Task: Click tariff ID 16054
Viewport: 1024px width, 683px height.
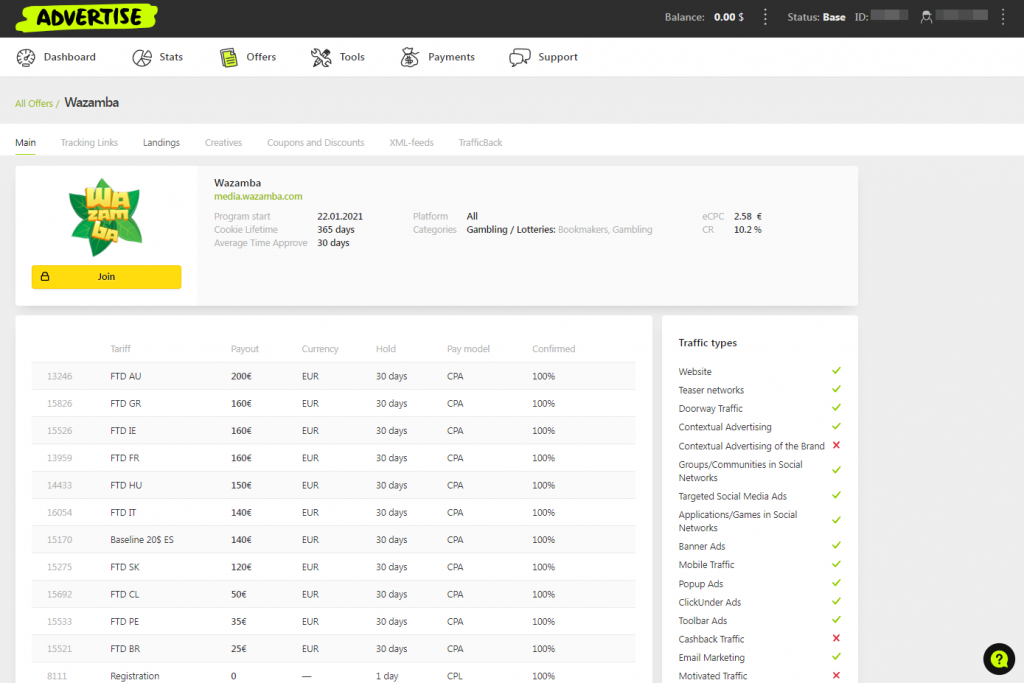Action: click(59, 513)
